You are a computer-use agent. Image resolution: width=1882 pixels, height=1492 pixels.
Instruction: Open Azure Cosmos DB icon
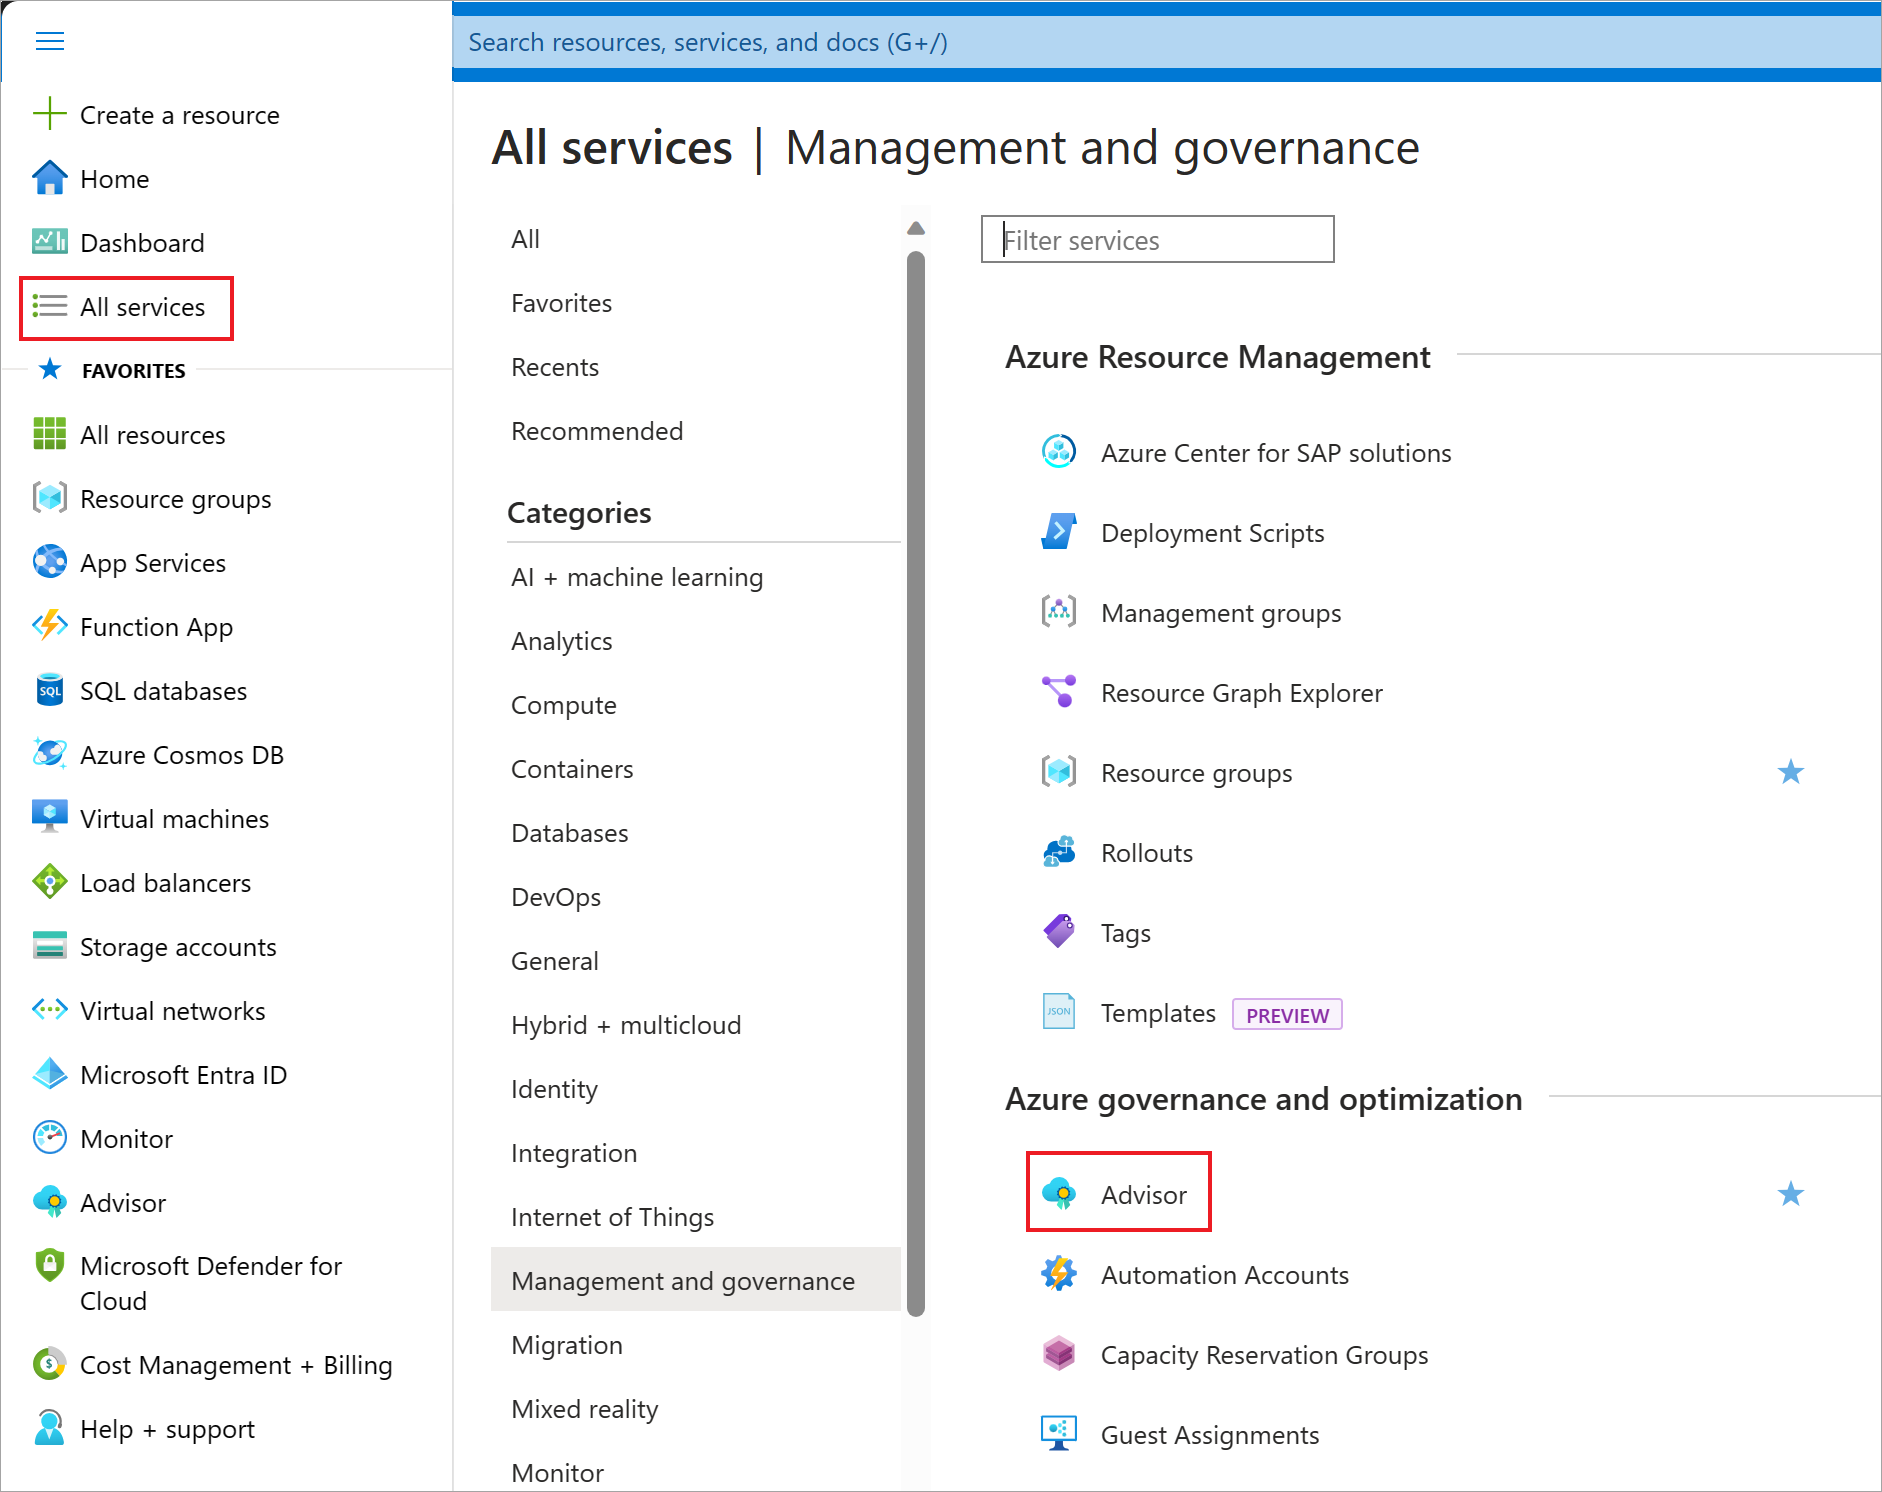tap(49, 754)
